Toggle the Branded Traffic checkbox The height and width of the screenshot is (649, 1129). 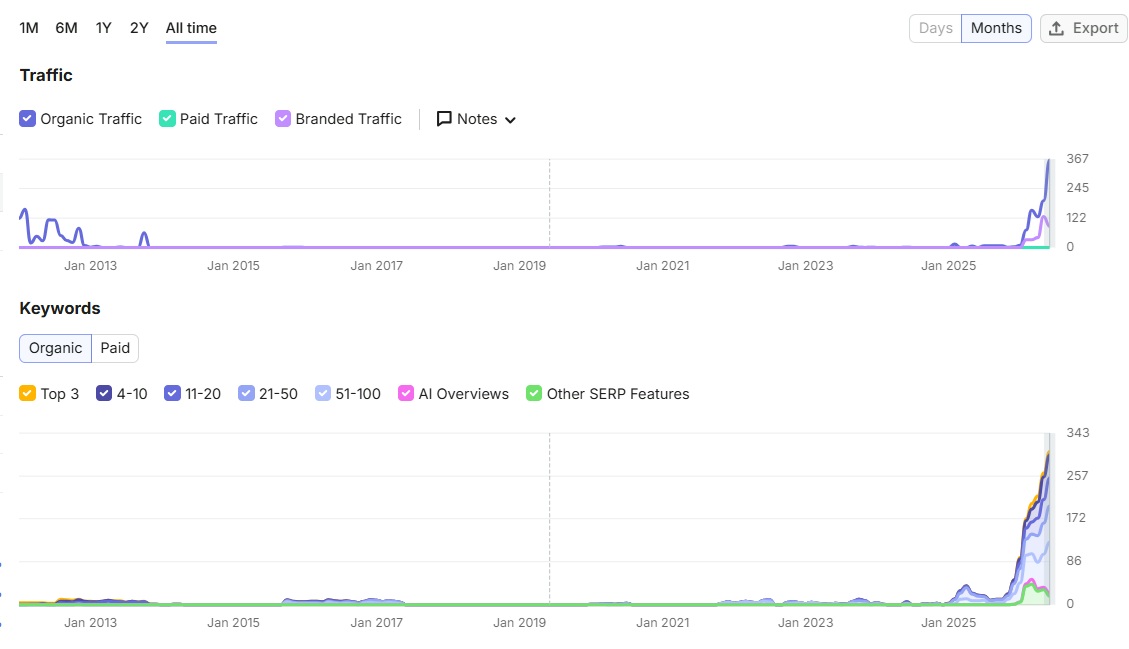coord(283,119)
